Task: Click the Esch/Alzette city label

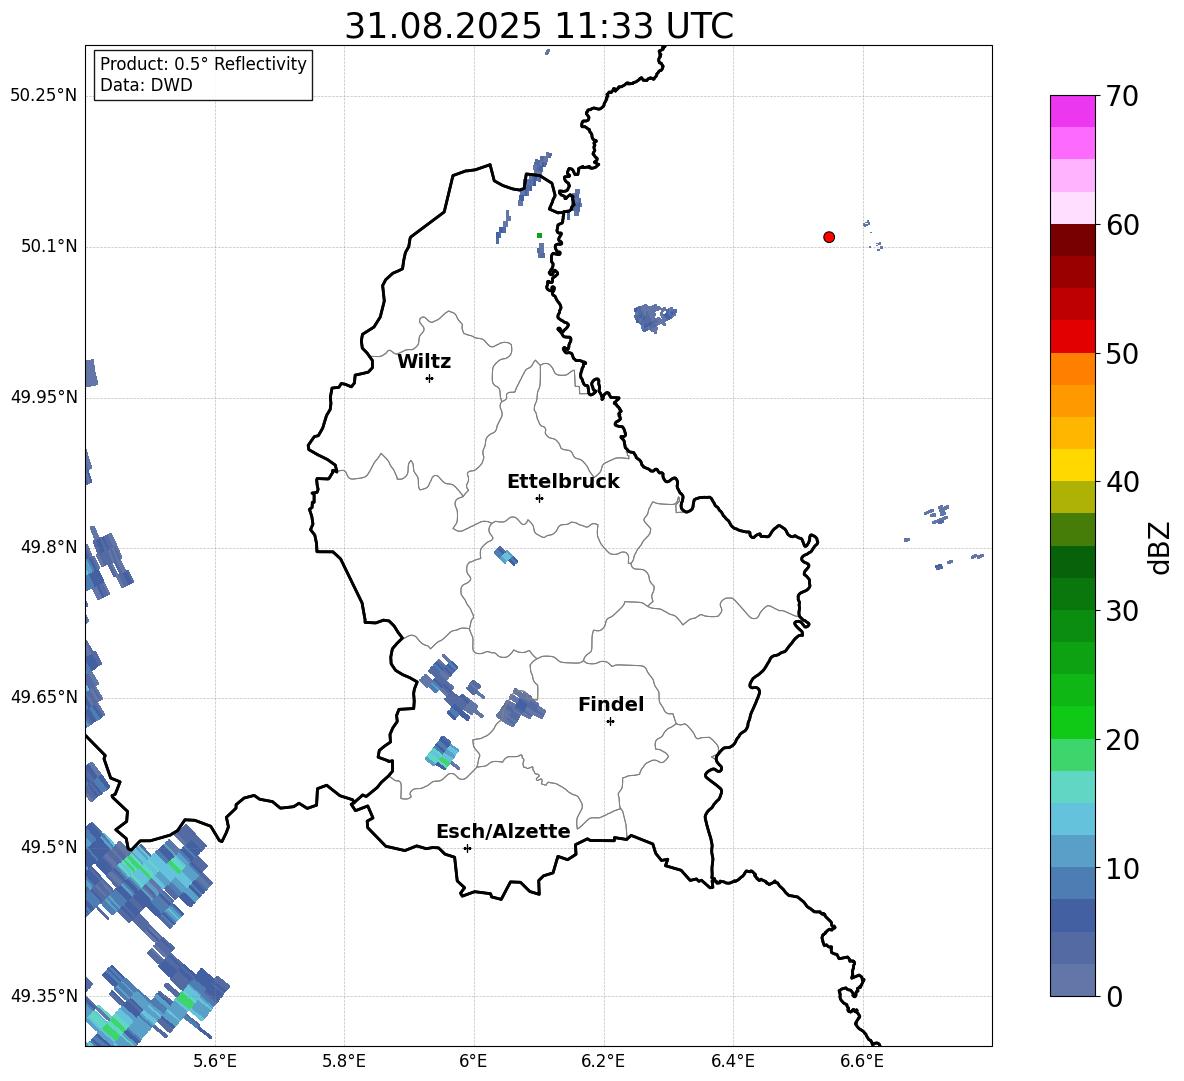Action: tap(503, 832)
